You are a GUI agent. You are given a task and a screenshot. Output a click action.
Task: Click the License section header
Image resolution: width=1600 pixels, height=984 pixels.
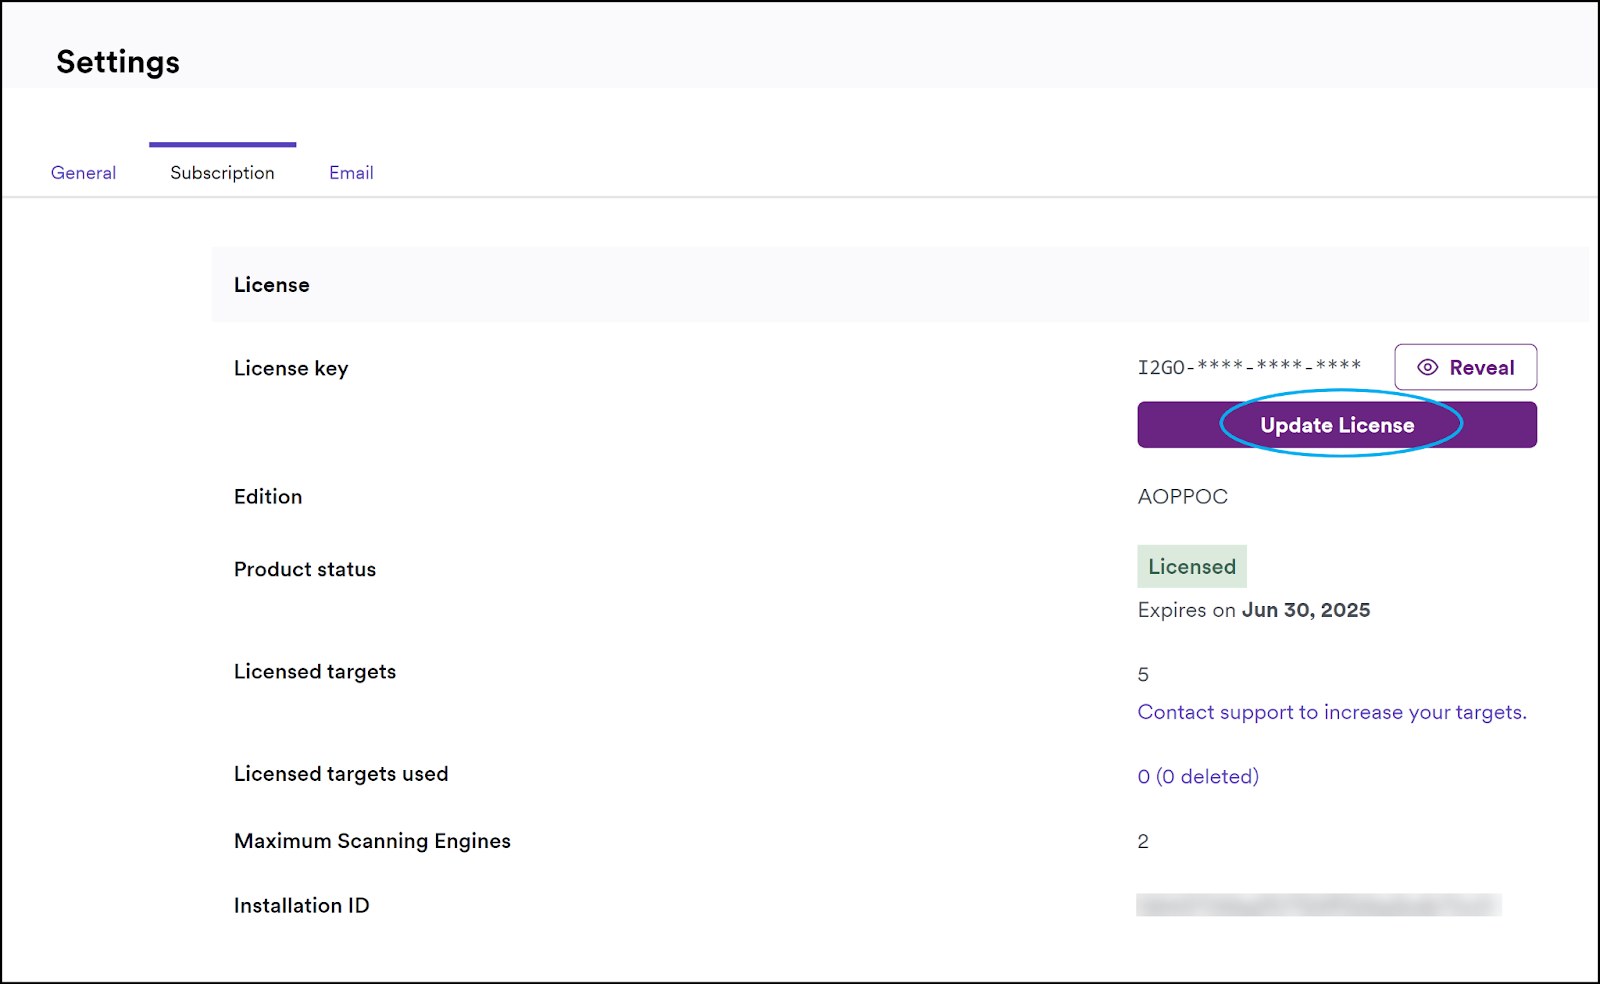(x=272, y=285)
